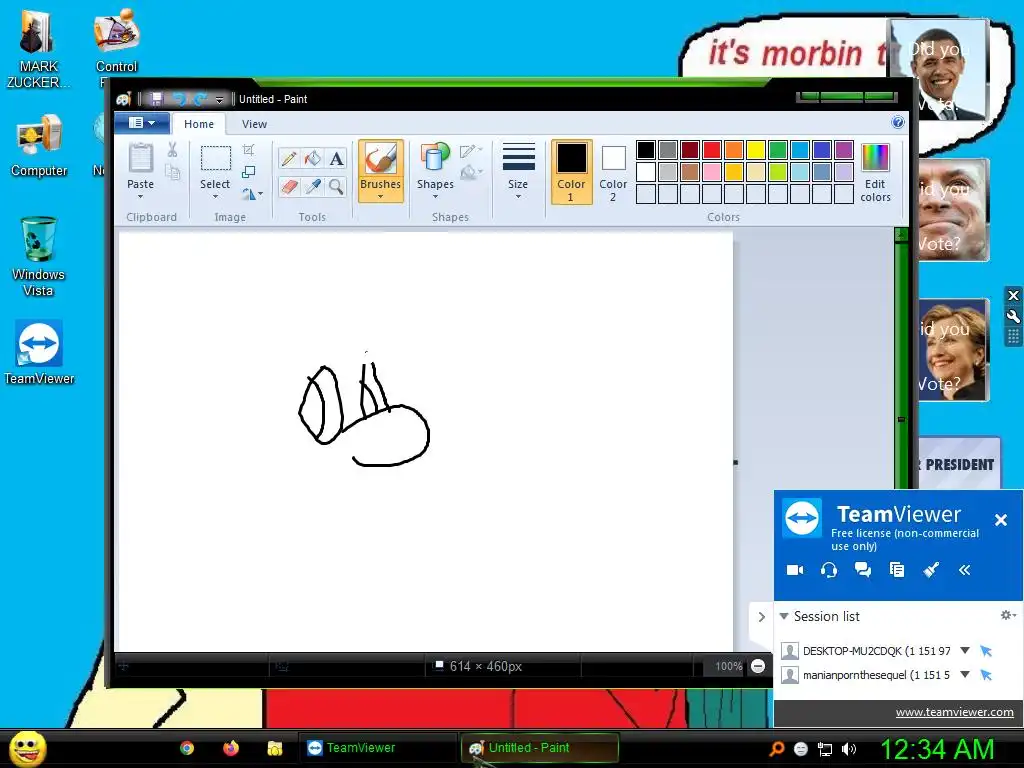1024x768 pixels.
Task: Click the smiley Start button
Action: pos(27,748)
